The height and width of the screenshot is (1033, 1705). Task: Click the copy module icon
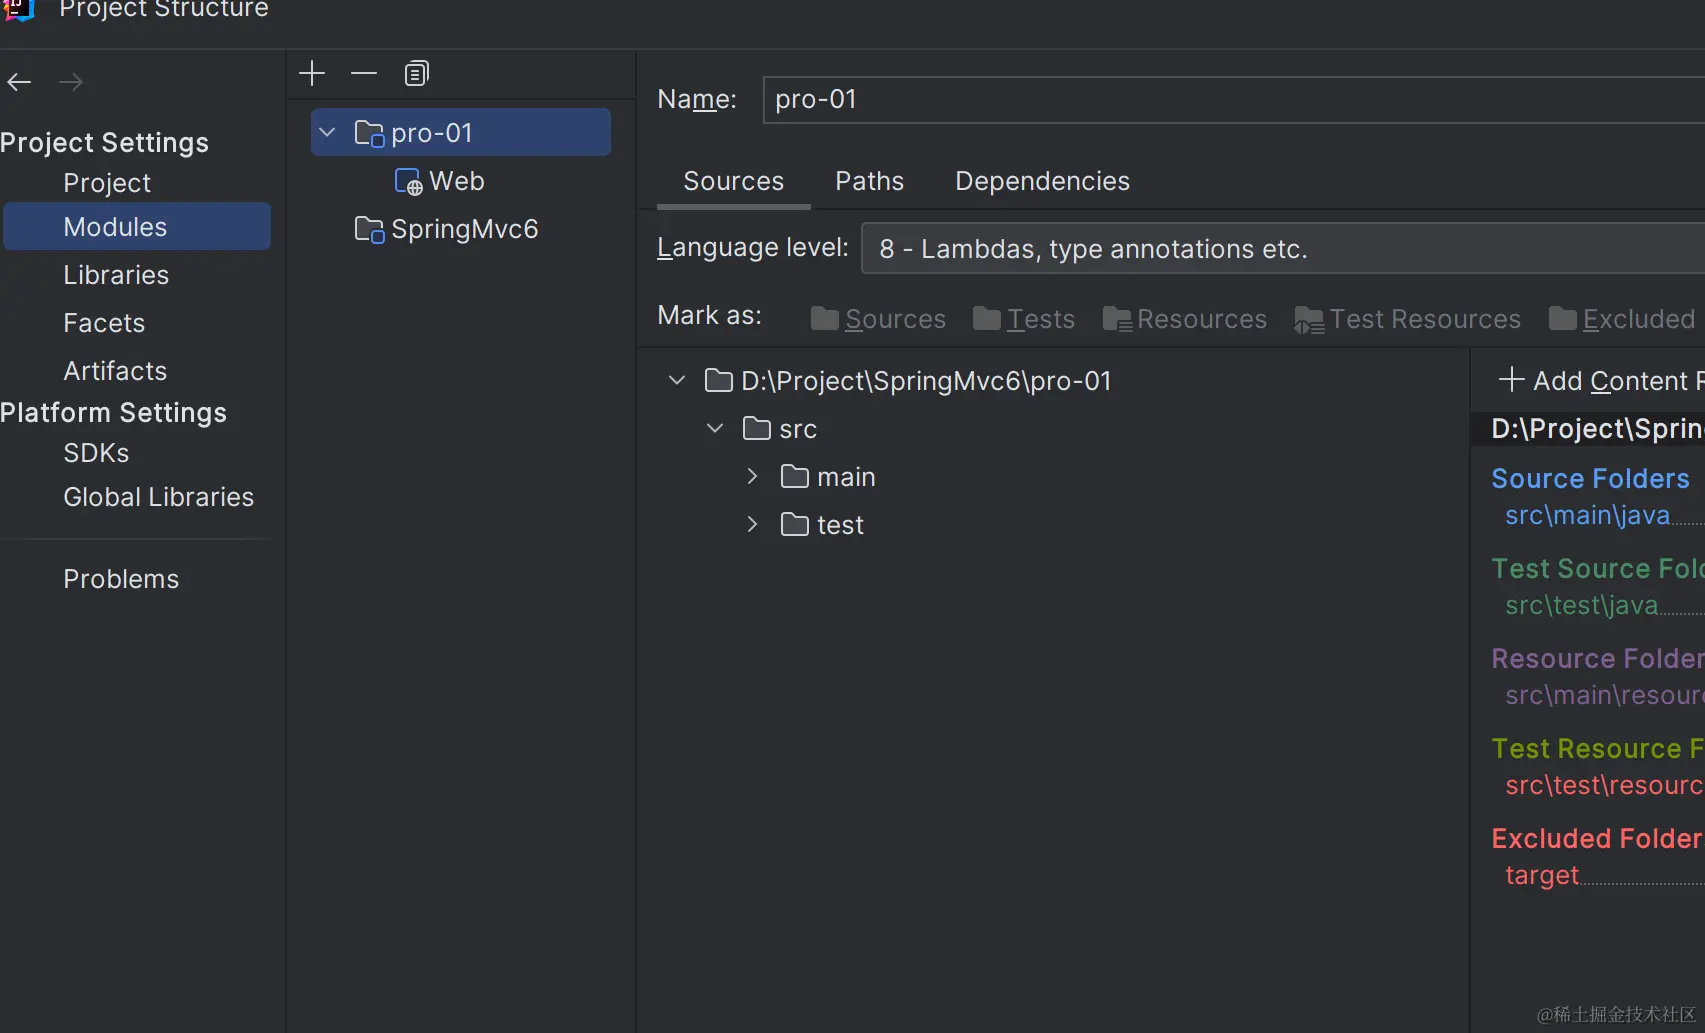(416, 73)
